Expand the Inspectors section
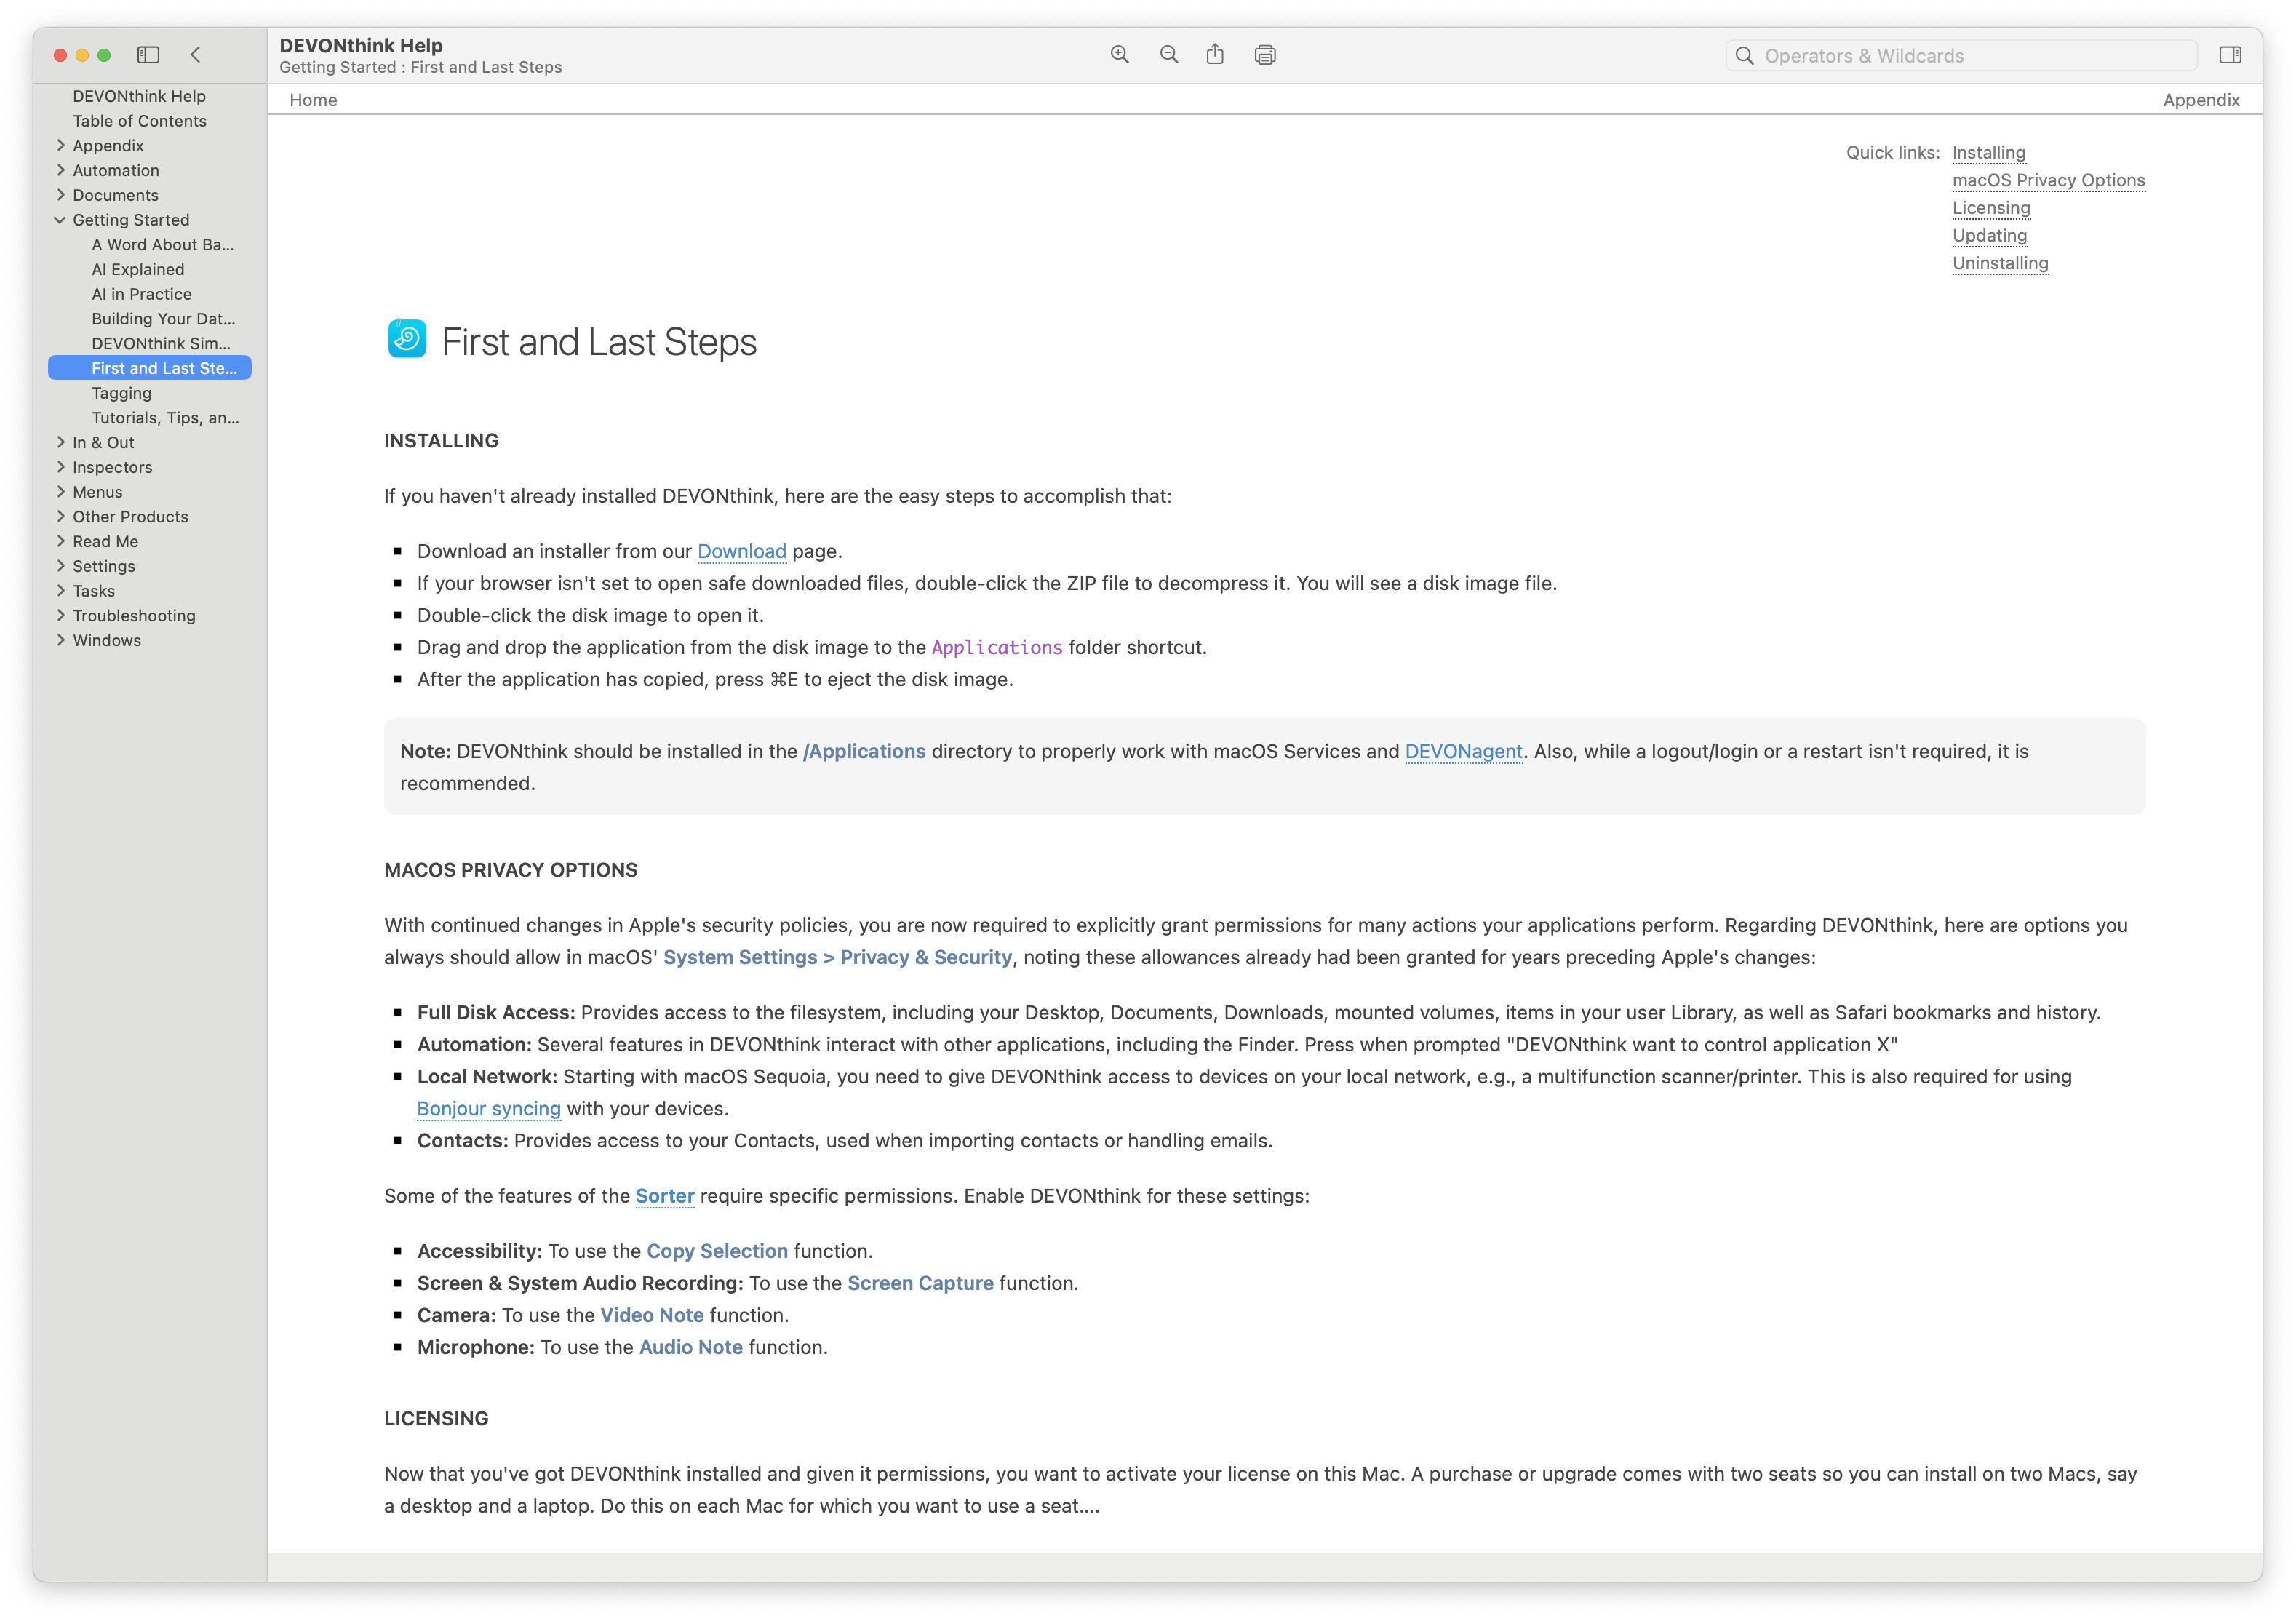Viewport: 2296px width, 1621px height. click(60, 467)
